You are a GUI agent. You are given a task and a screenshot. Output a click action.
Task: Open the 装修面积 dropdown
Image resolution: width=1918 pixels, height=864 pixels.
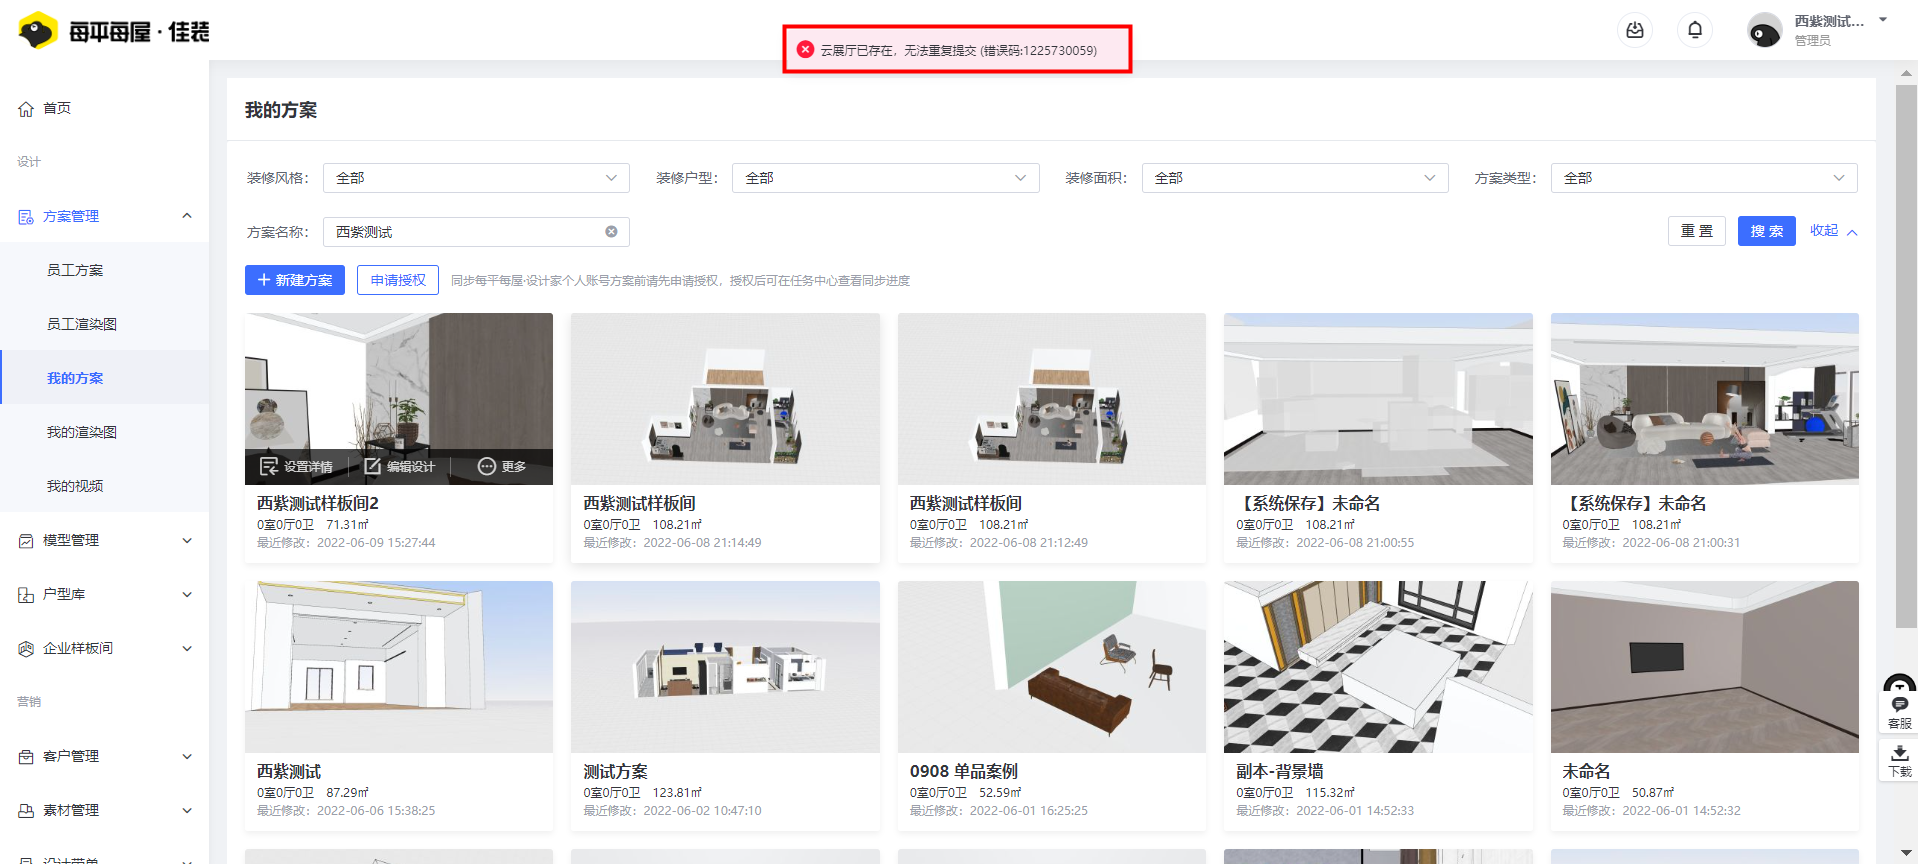click(x=1295, y=178)
